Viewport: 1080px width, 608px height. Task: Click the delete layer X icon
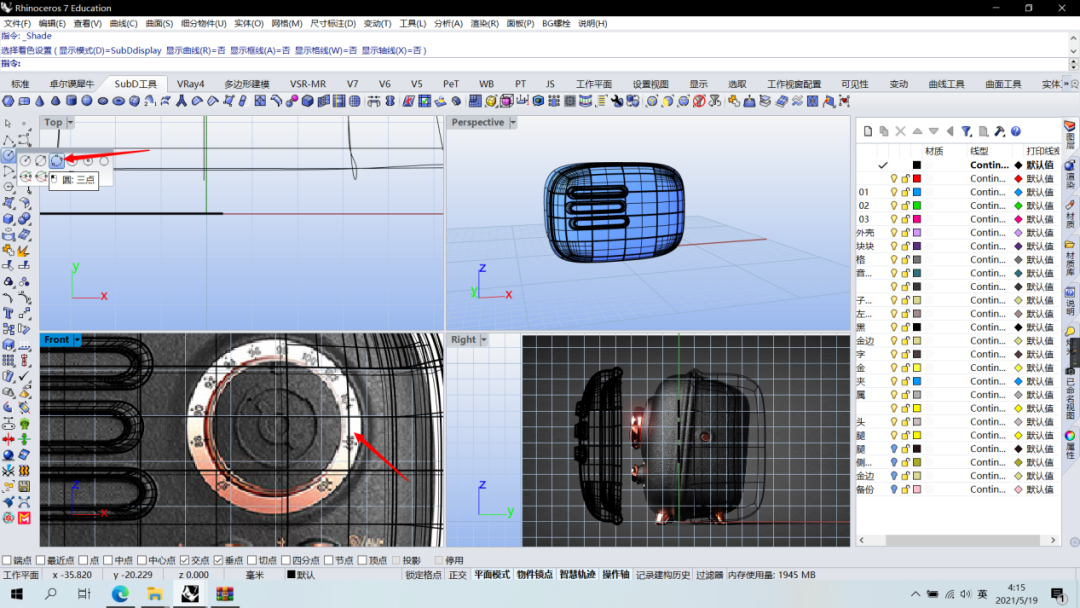coord(900,131)
